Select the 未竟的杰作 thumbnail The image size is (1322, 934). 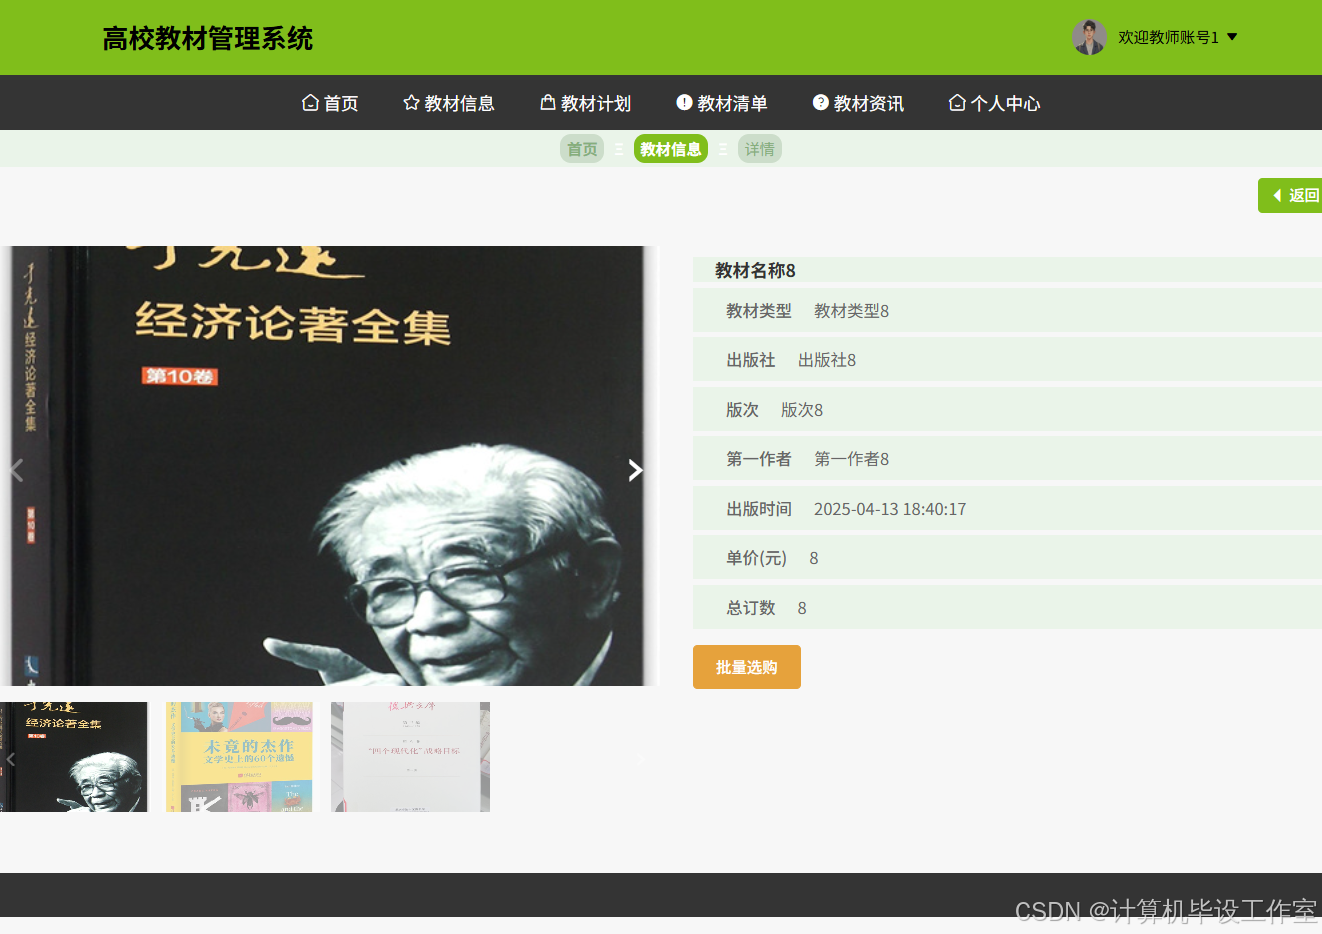coord(239,757)
